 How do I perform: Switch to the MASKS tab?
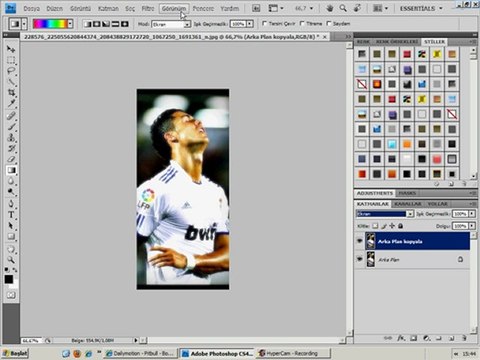[x=407, y=193]
